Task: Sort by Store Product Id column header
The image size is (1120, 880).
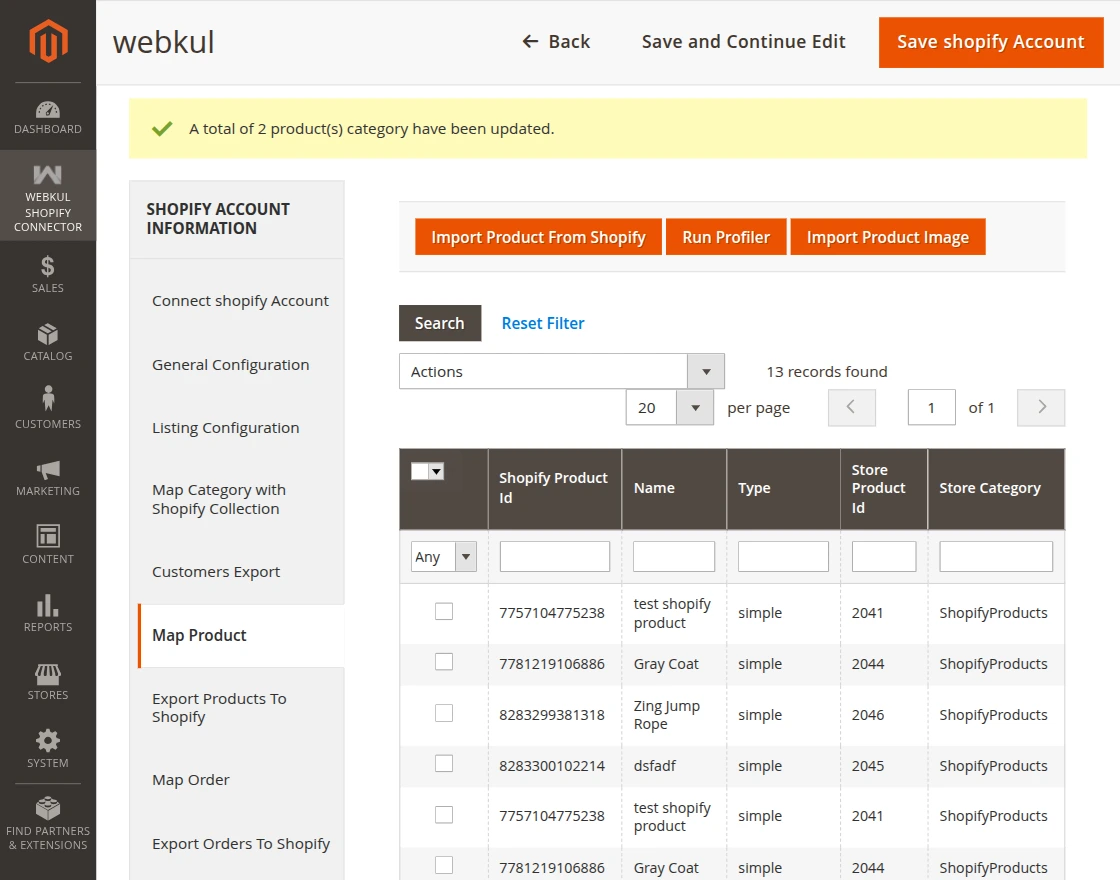Action: (884, 489)
